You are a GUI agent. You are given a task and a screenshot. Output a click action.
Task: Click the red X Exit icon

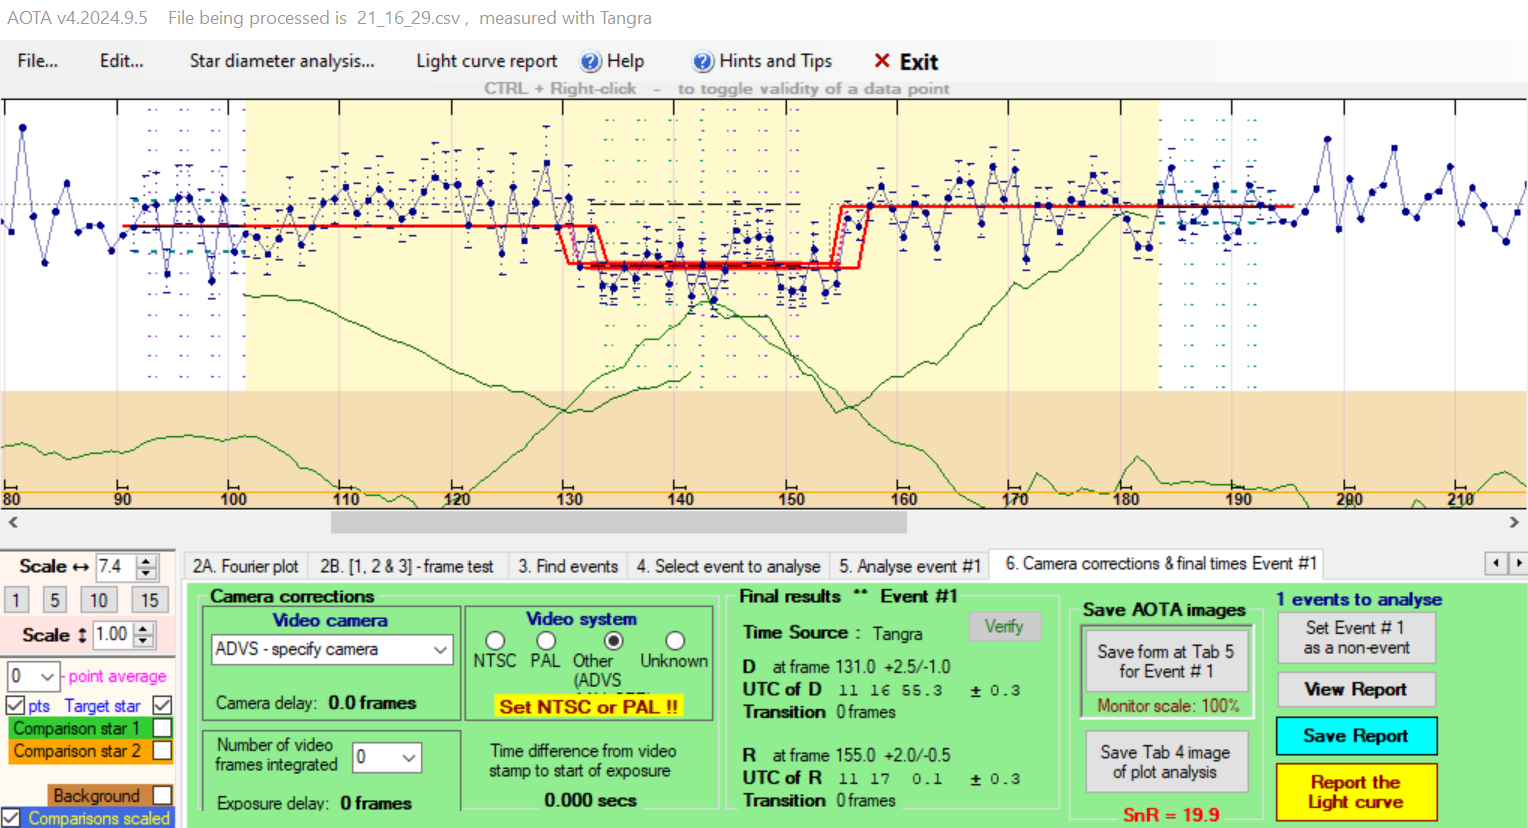(881, 61)
